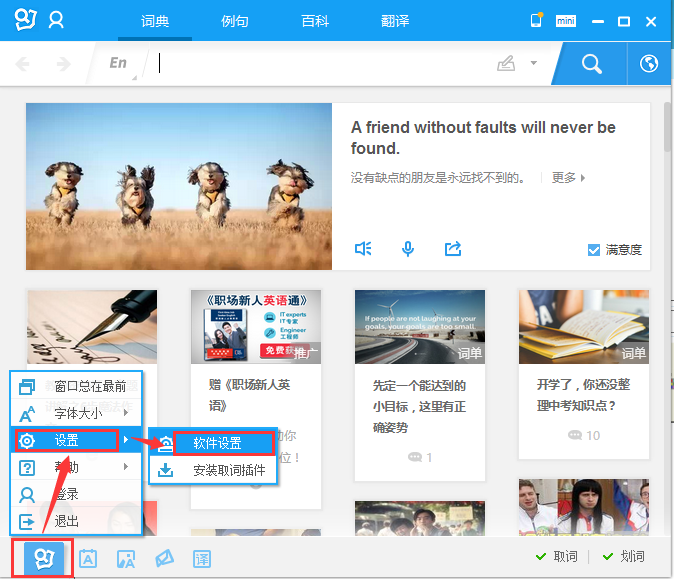Click the Youdao main menu icon
This screenshot has height=579, width=674.
tap(42, 558)
